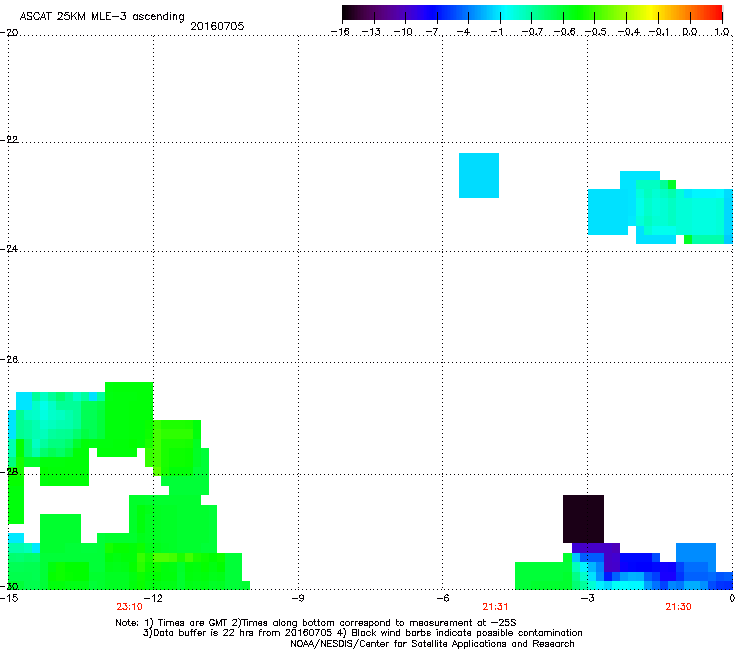This screenshot has width=740, height=650.
Task: Click the -28 latitude axis label
Action: pyautogui.click(x=9, y=472)
